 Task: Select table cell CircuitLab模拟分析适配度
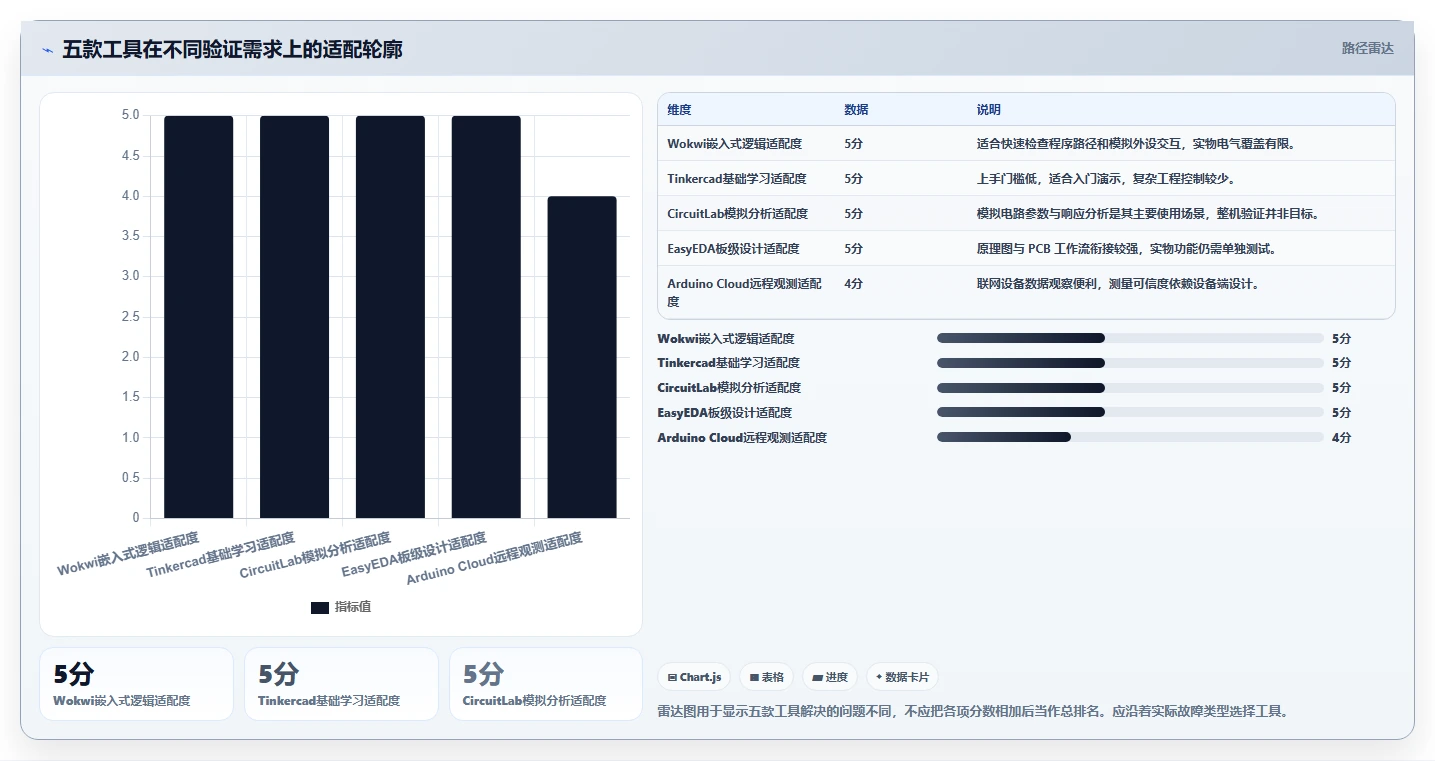pos(738,214)
